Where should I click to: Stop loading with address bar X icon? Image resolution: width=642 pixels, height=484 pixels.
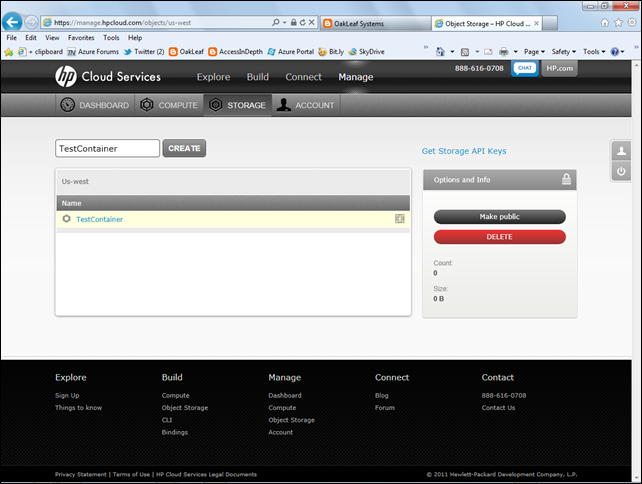pos(312,23)
